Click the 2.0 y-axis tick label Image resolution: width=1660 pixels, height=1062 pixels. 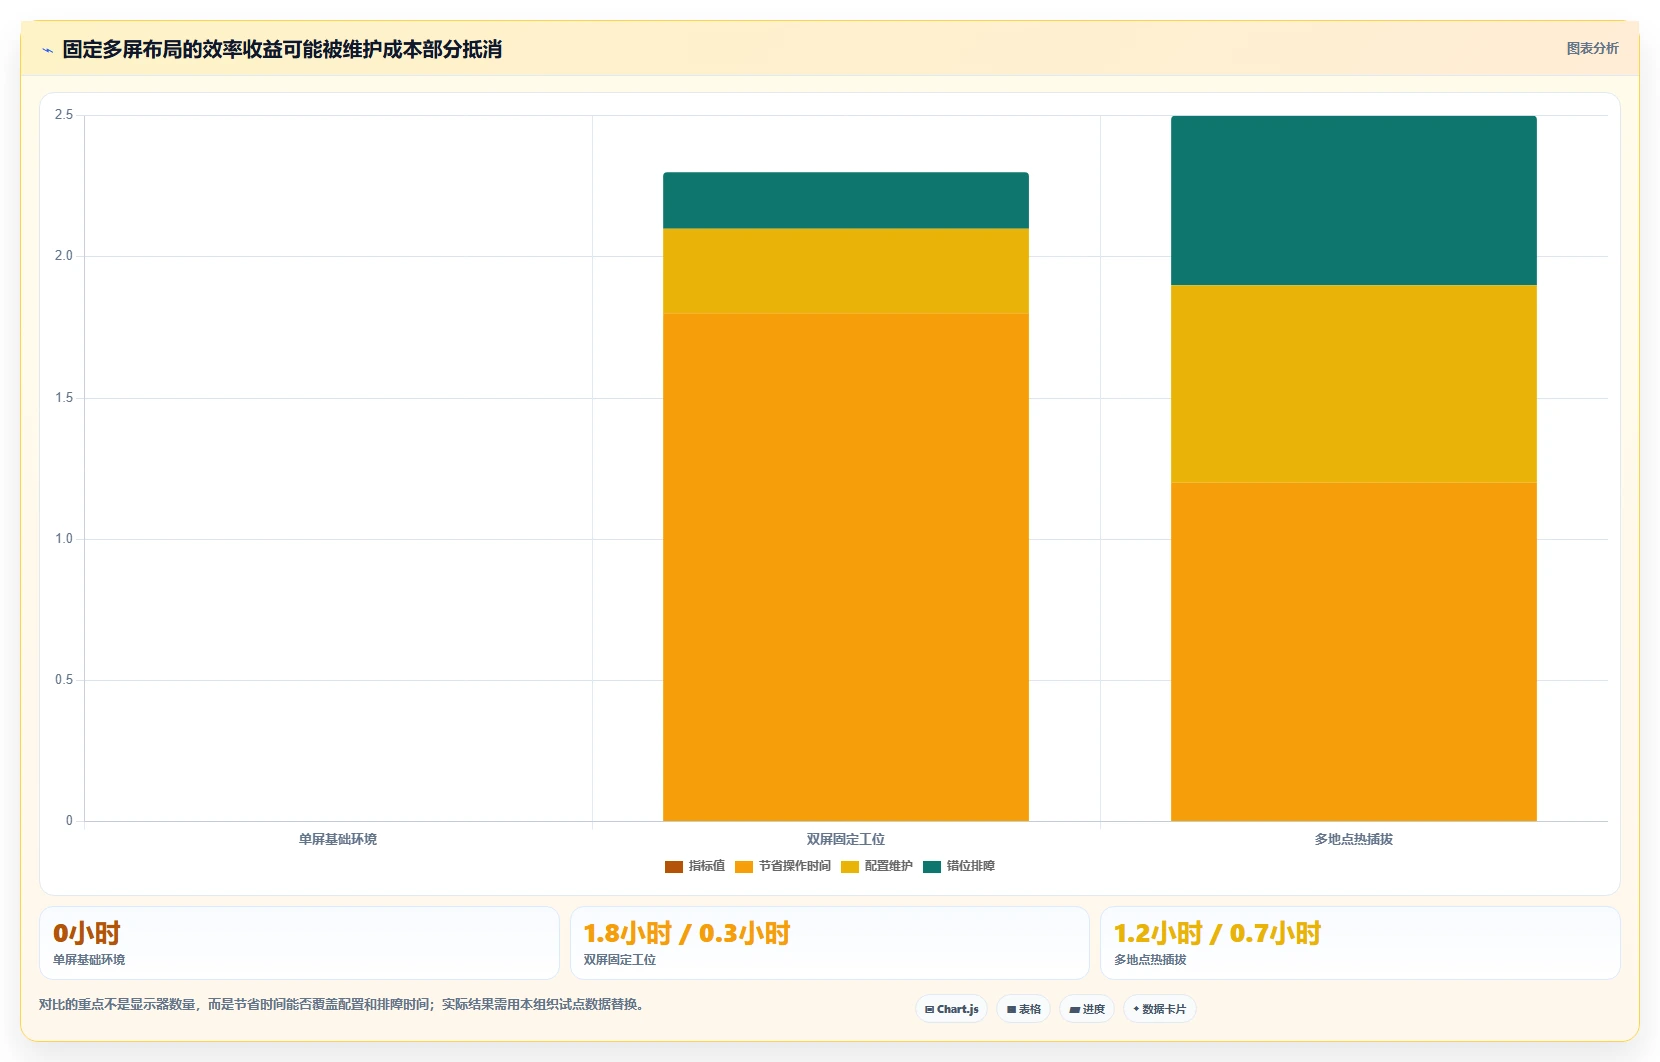(64, 256)
